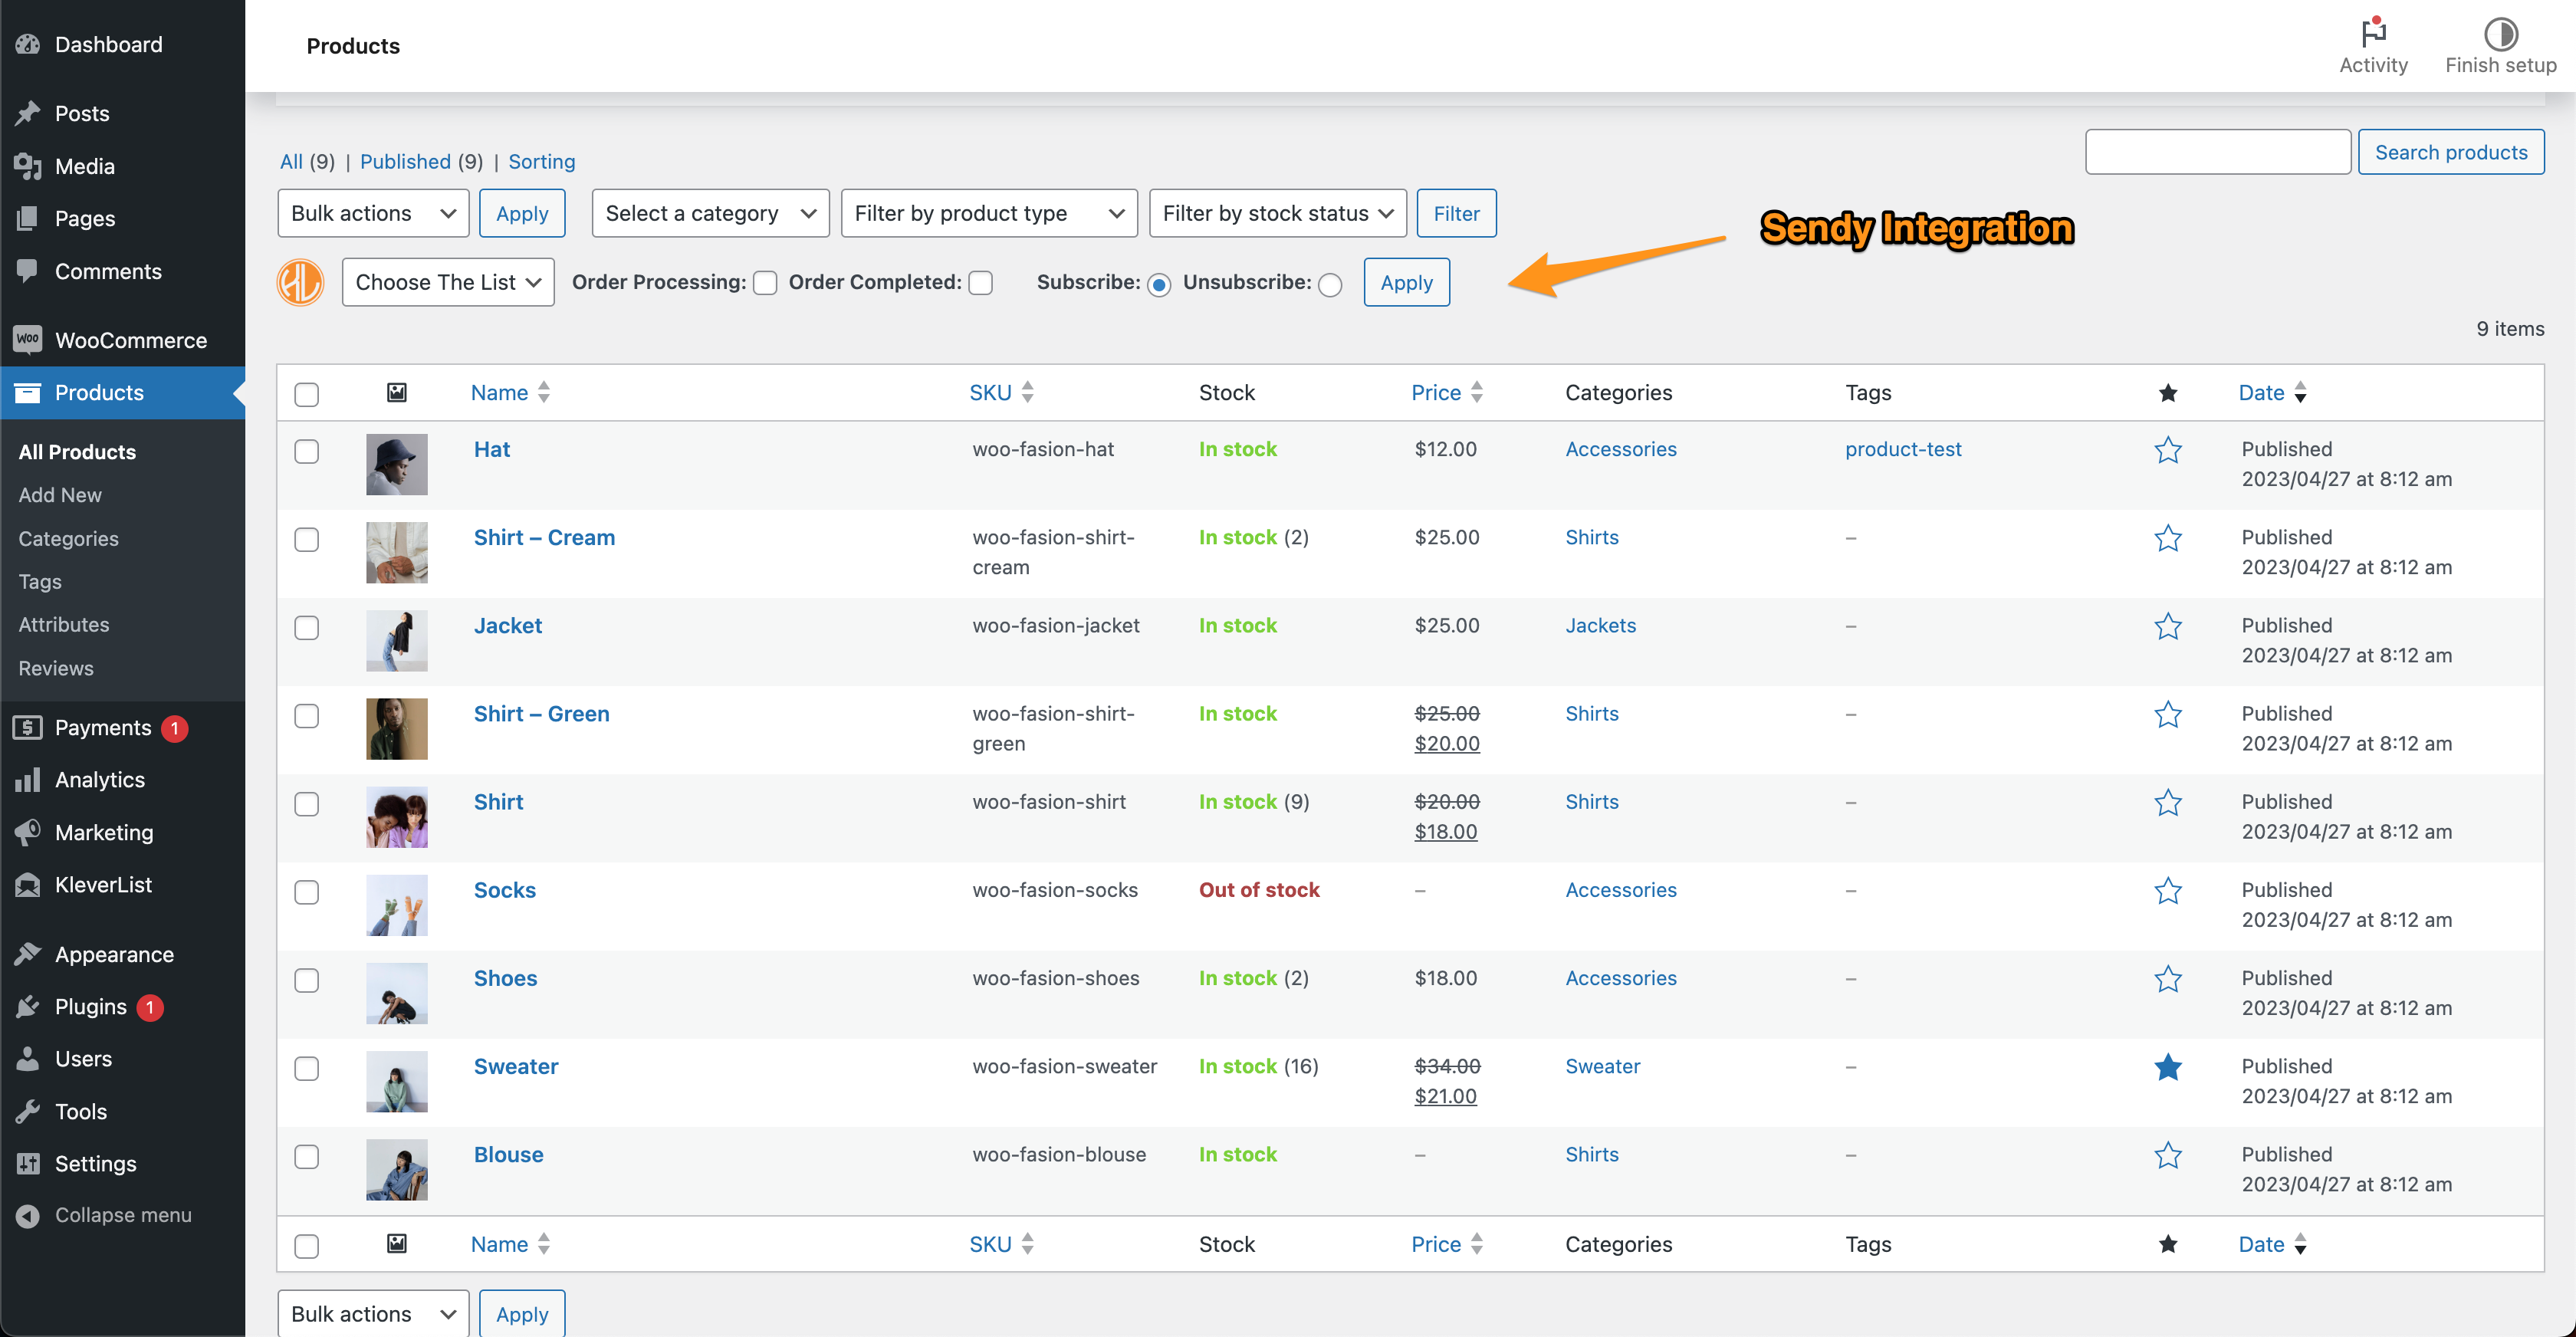Click the Search products button
This screenshot has width=2576, height=1337.
(2450, 152)
